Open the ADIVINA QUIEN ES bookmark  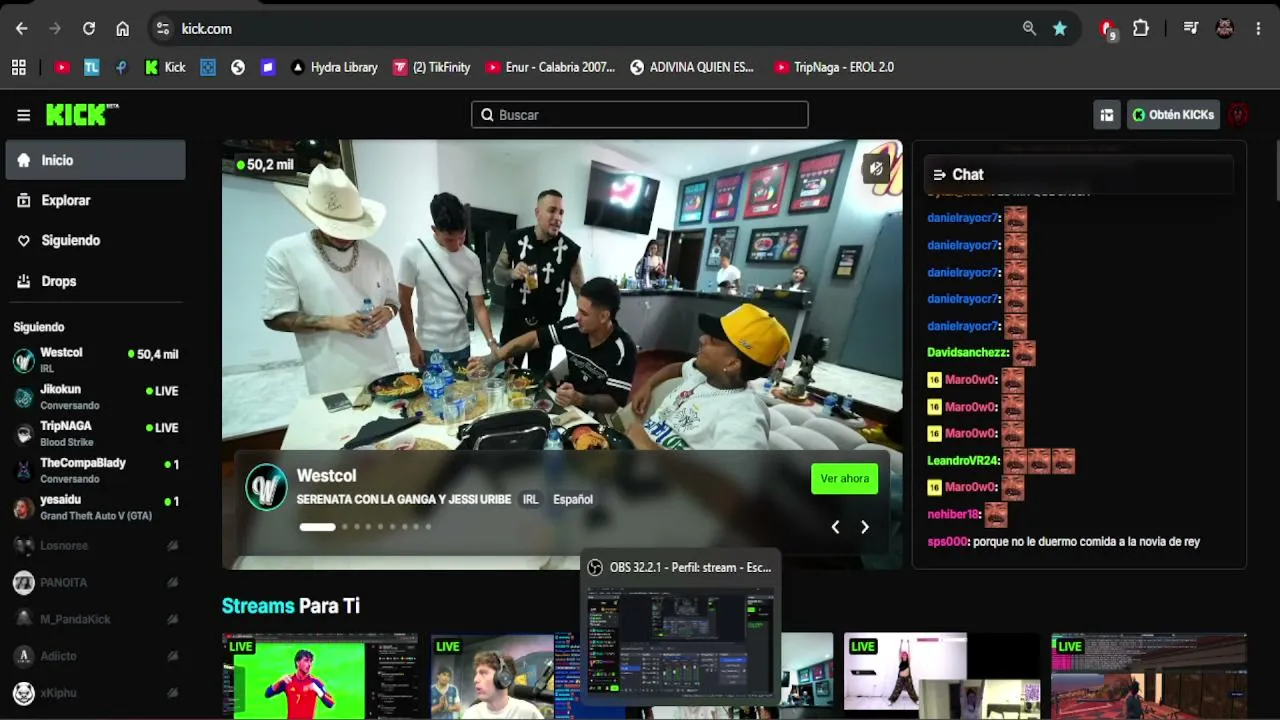[x=692, y=67]
